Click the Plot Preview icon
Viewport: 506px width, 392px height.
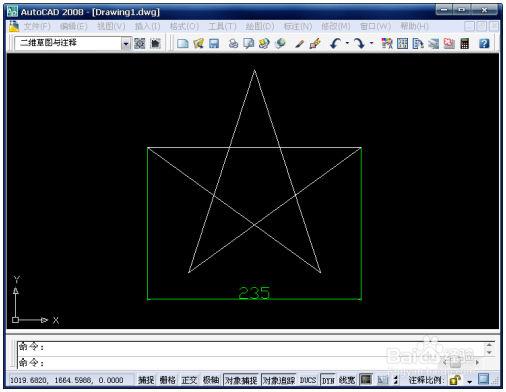click(x=249, y=43)
